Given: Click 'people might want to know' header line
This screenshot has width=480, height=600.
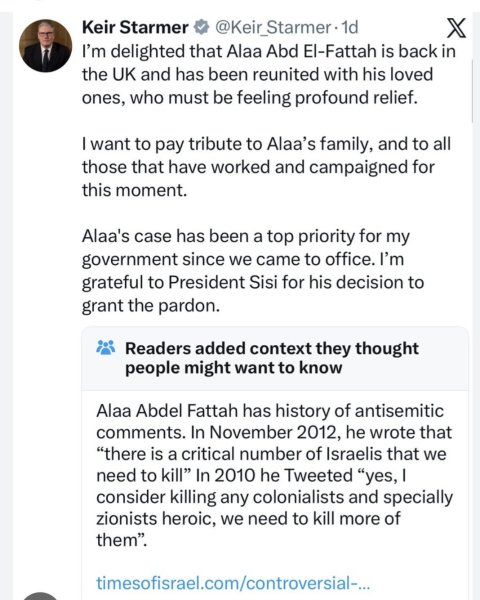Looking at the screenshot, I should [x=233, y=368].
